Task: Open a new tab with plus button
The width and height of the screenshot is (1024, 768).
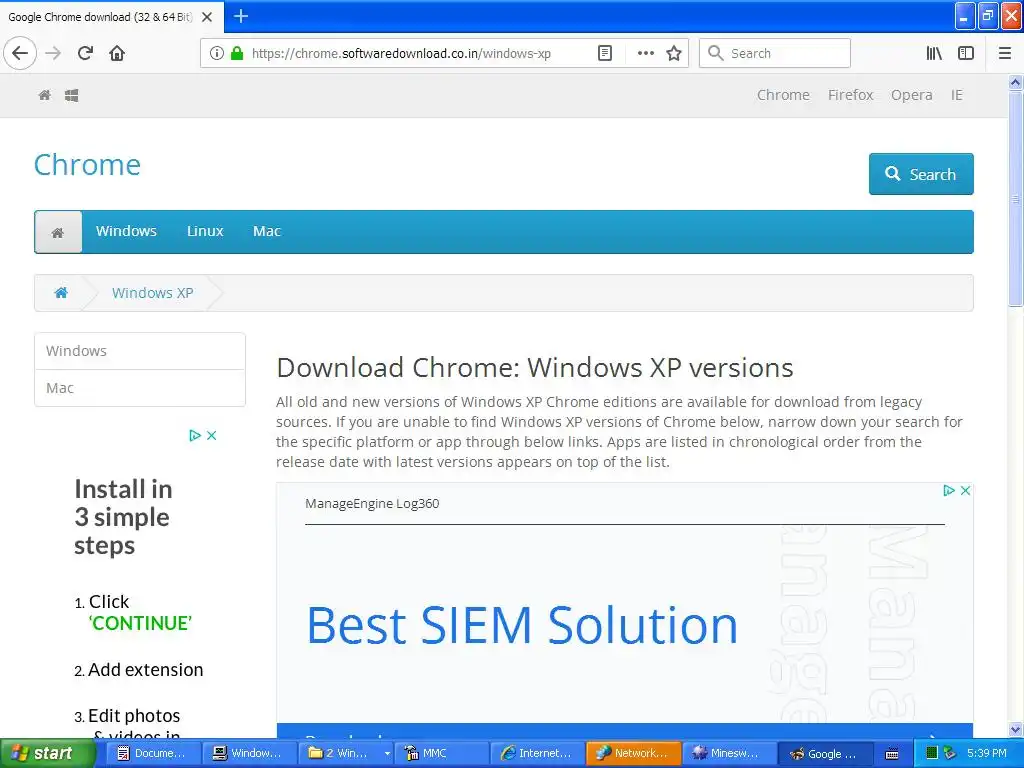Action: point(241,16)
